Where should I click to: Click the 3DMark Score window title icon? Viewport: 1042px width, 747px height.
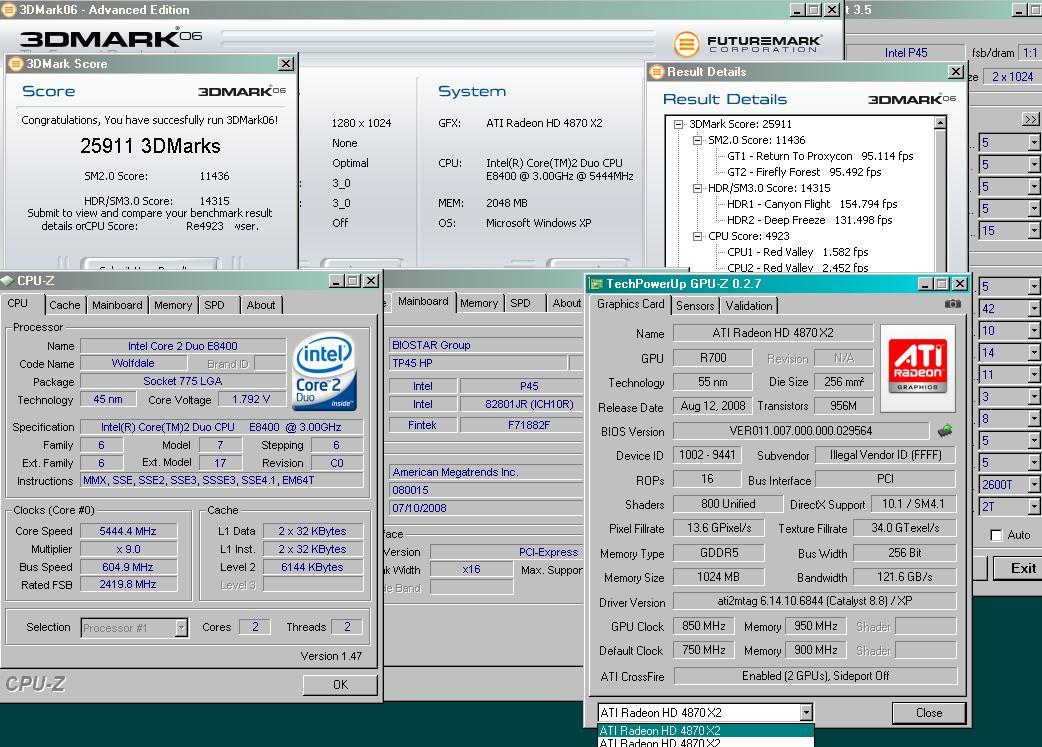15,64
